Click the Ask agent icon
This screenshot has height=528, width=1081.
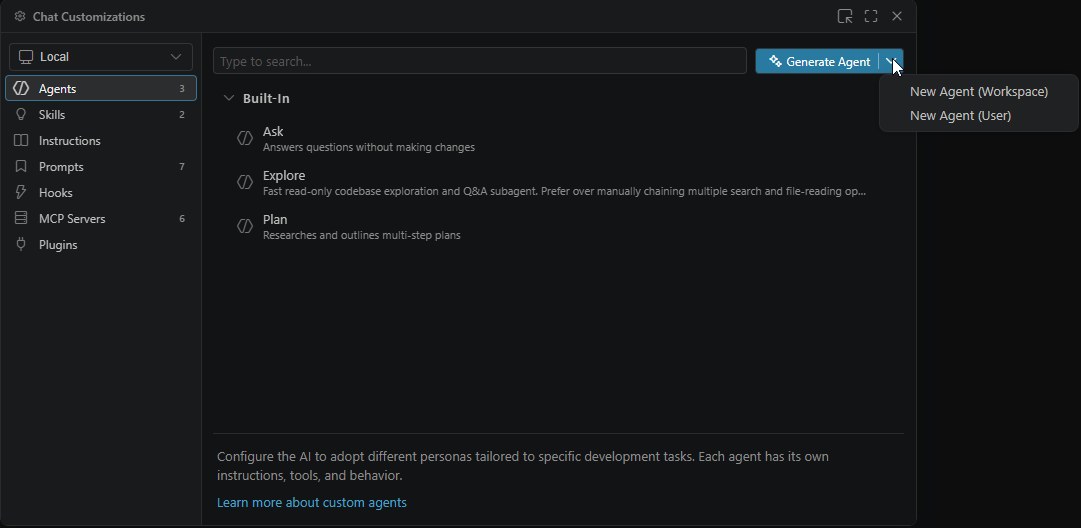[245, 139]
